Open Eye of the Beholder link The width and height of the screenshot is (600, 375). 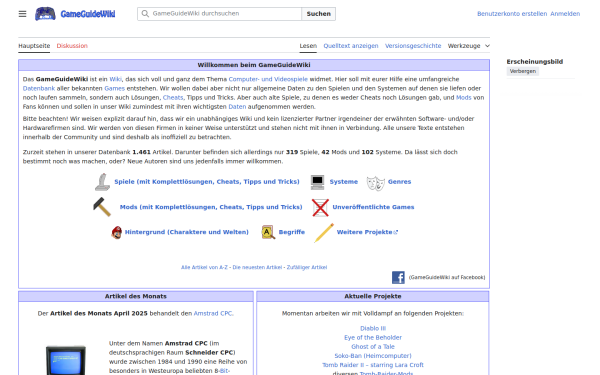click(373, 338)
